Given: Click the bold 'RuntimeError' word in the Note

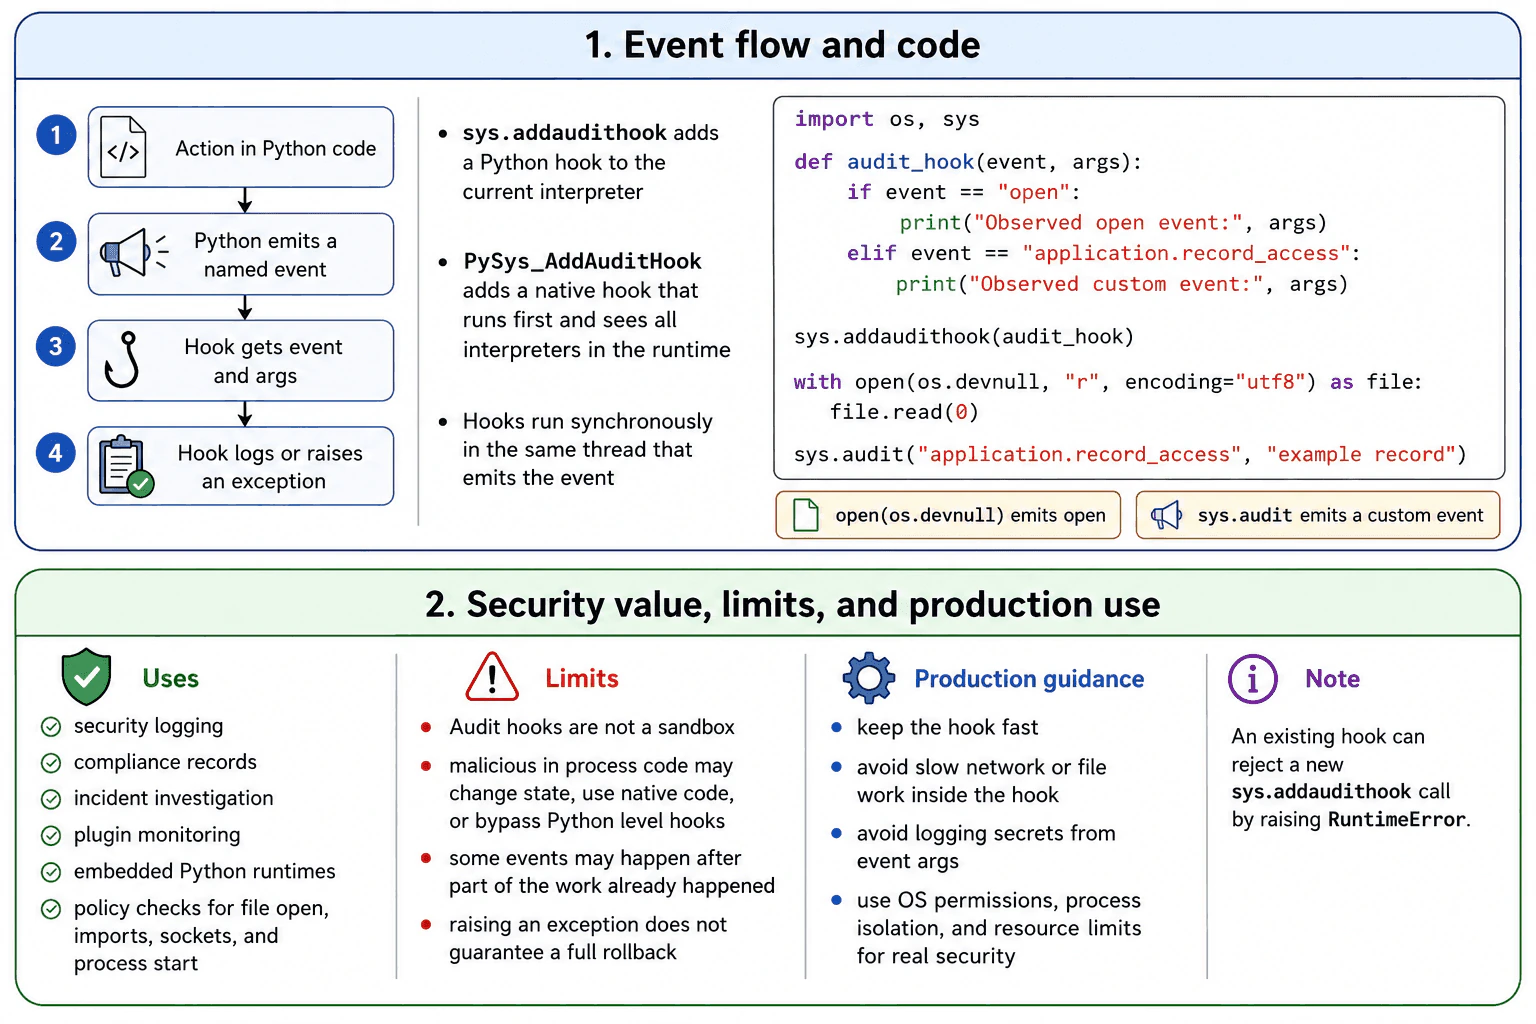Looking at the screenshot, I should [x=1396, y=820].
